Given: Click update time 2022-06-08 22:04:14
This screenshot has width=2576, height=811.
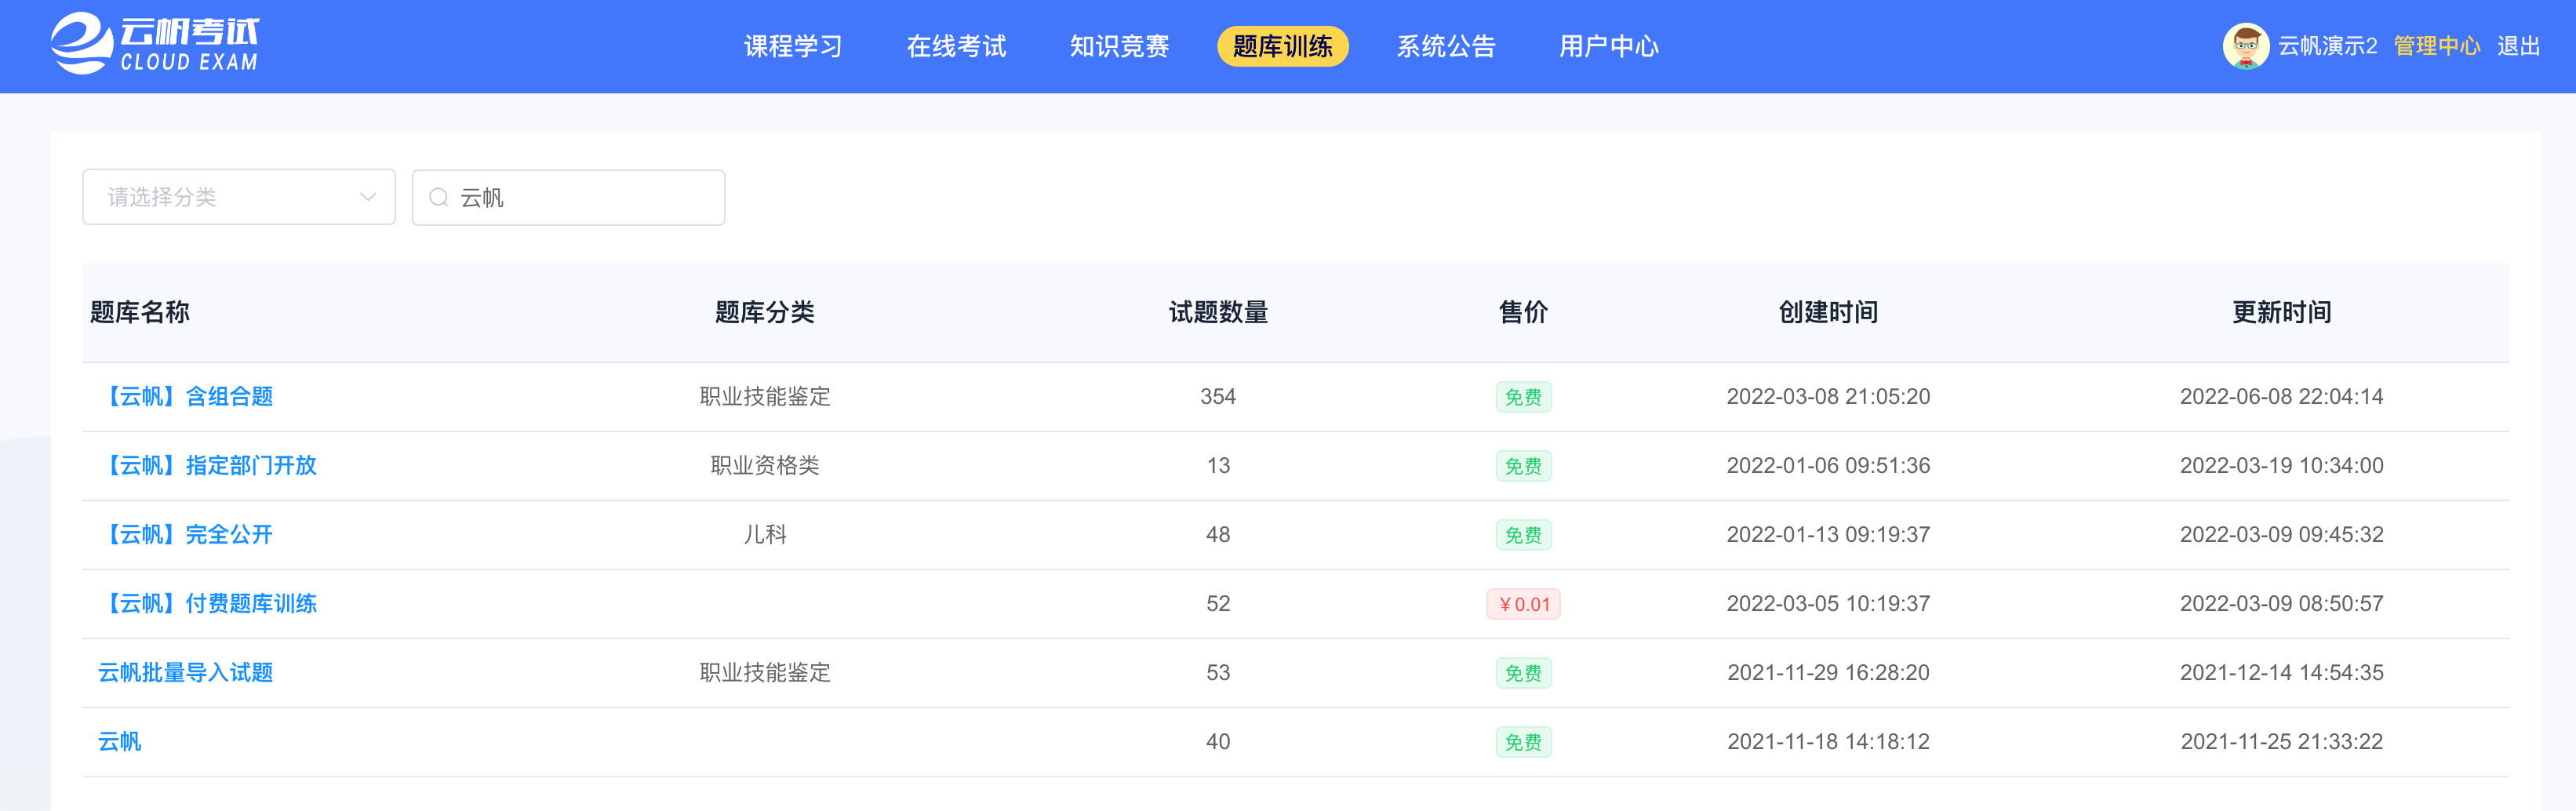Looking at the screenshot, I should pyautogui.click(x=2282, y=396).
